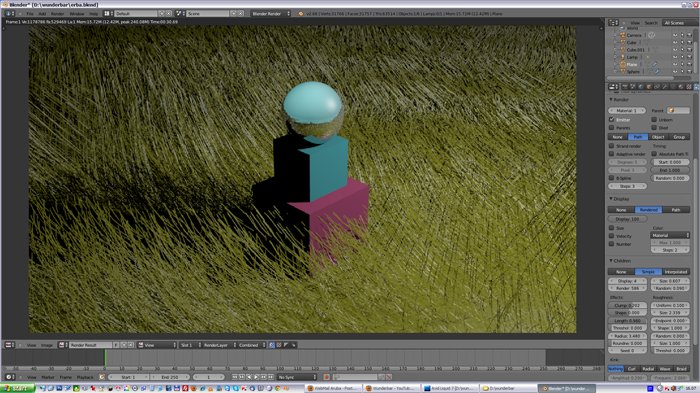Click the red auto-keyframe record button

(x=326, y=377)
